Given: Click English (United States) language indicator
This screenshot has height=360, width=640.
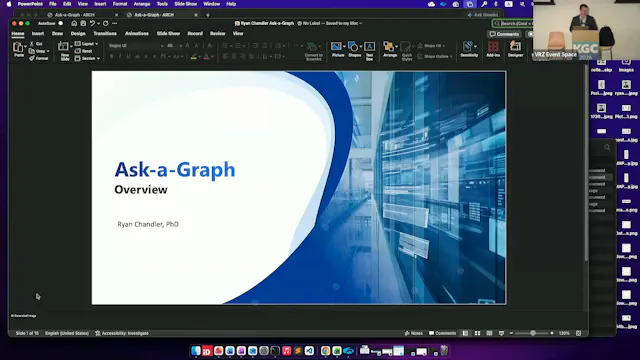Looking at the screenshot, I should 67,333.
